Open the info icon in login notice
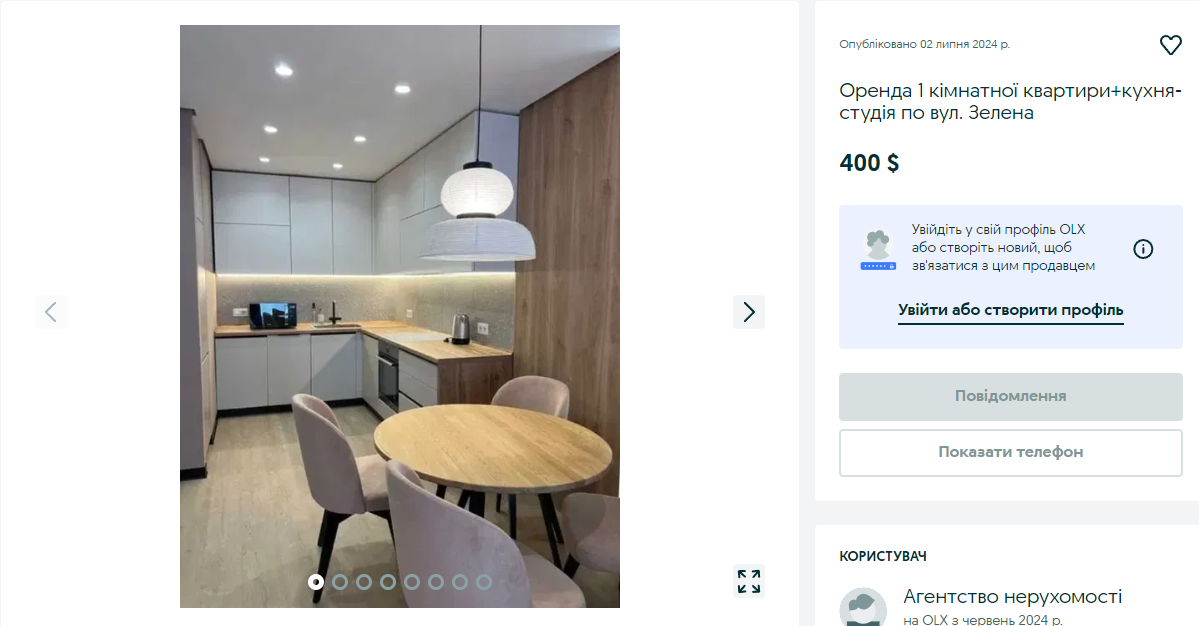 click(x=1142, y=249)
